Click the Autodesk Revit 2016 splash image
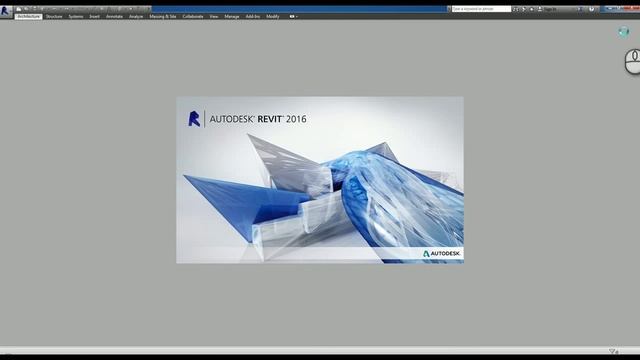Screen dimensions: 640x360 pos(320,180)
